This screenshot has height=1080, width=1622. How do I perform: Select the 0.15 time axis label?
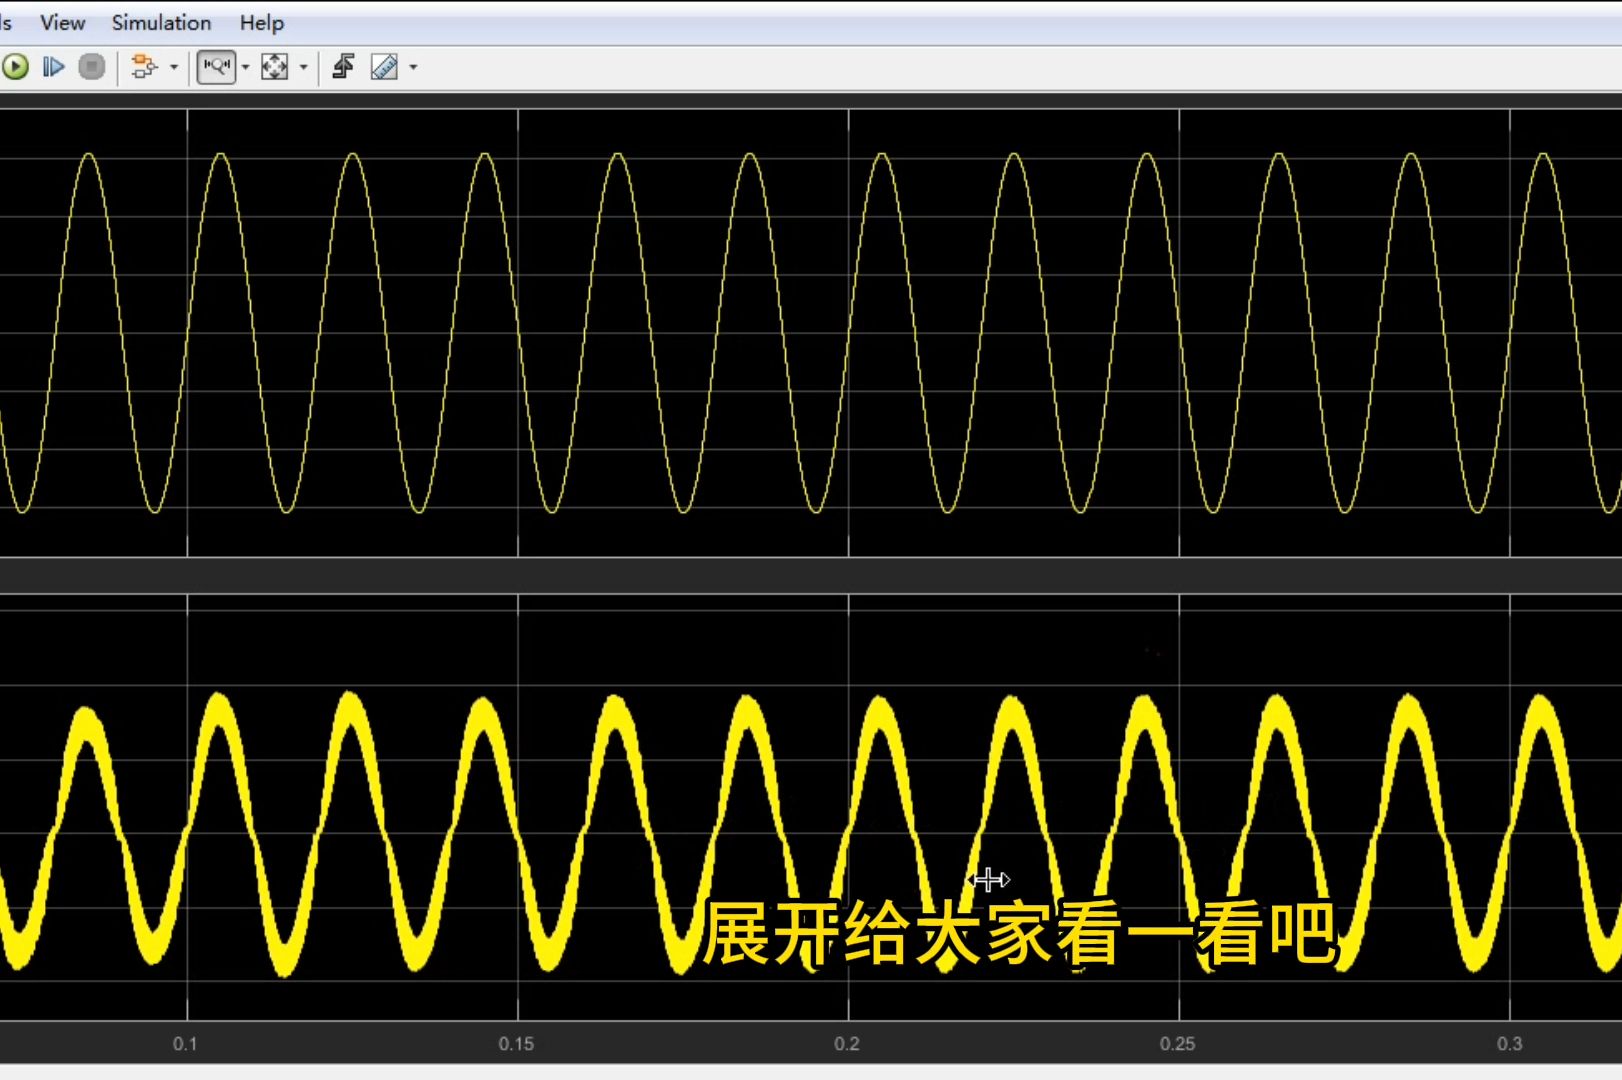click(x=516, y=1044)
